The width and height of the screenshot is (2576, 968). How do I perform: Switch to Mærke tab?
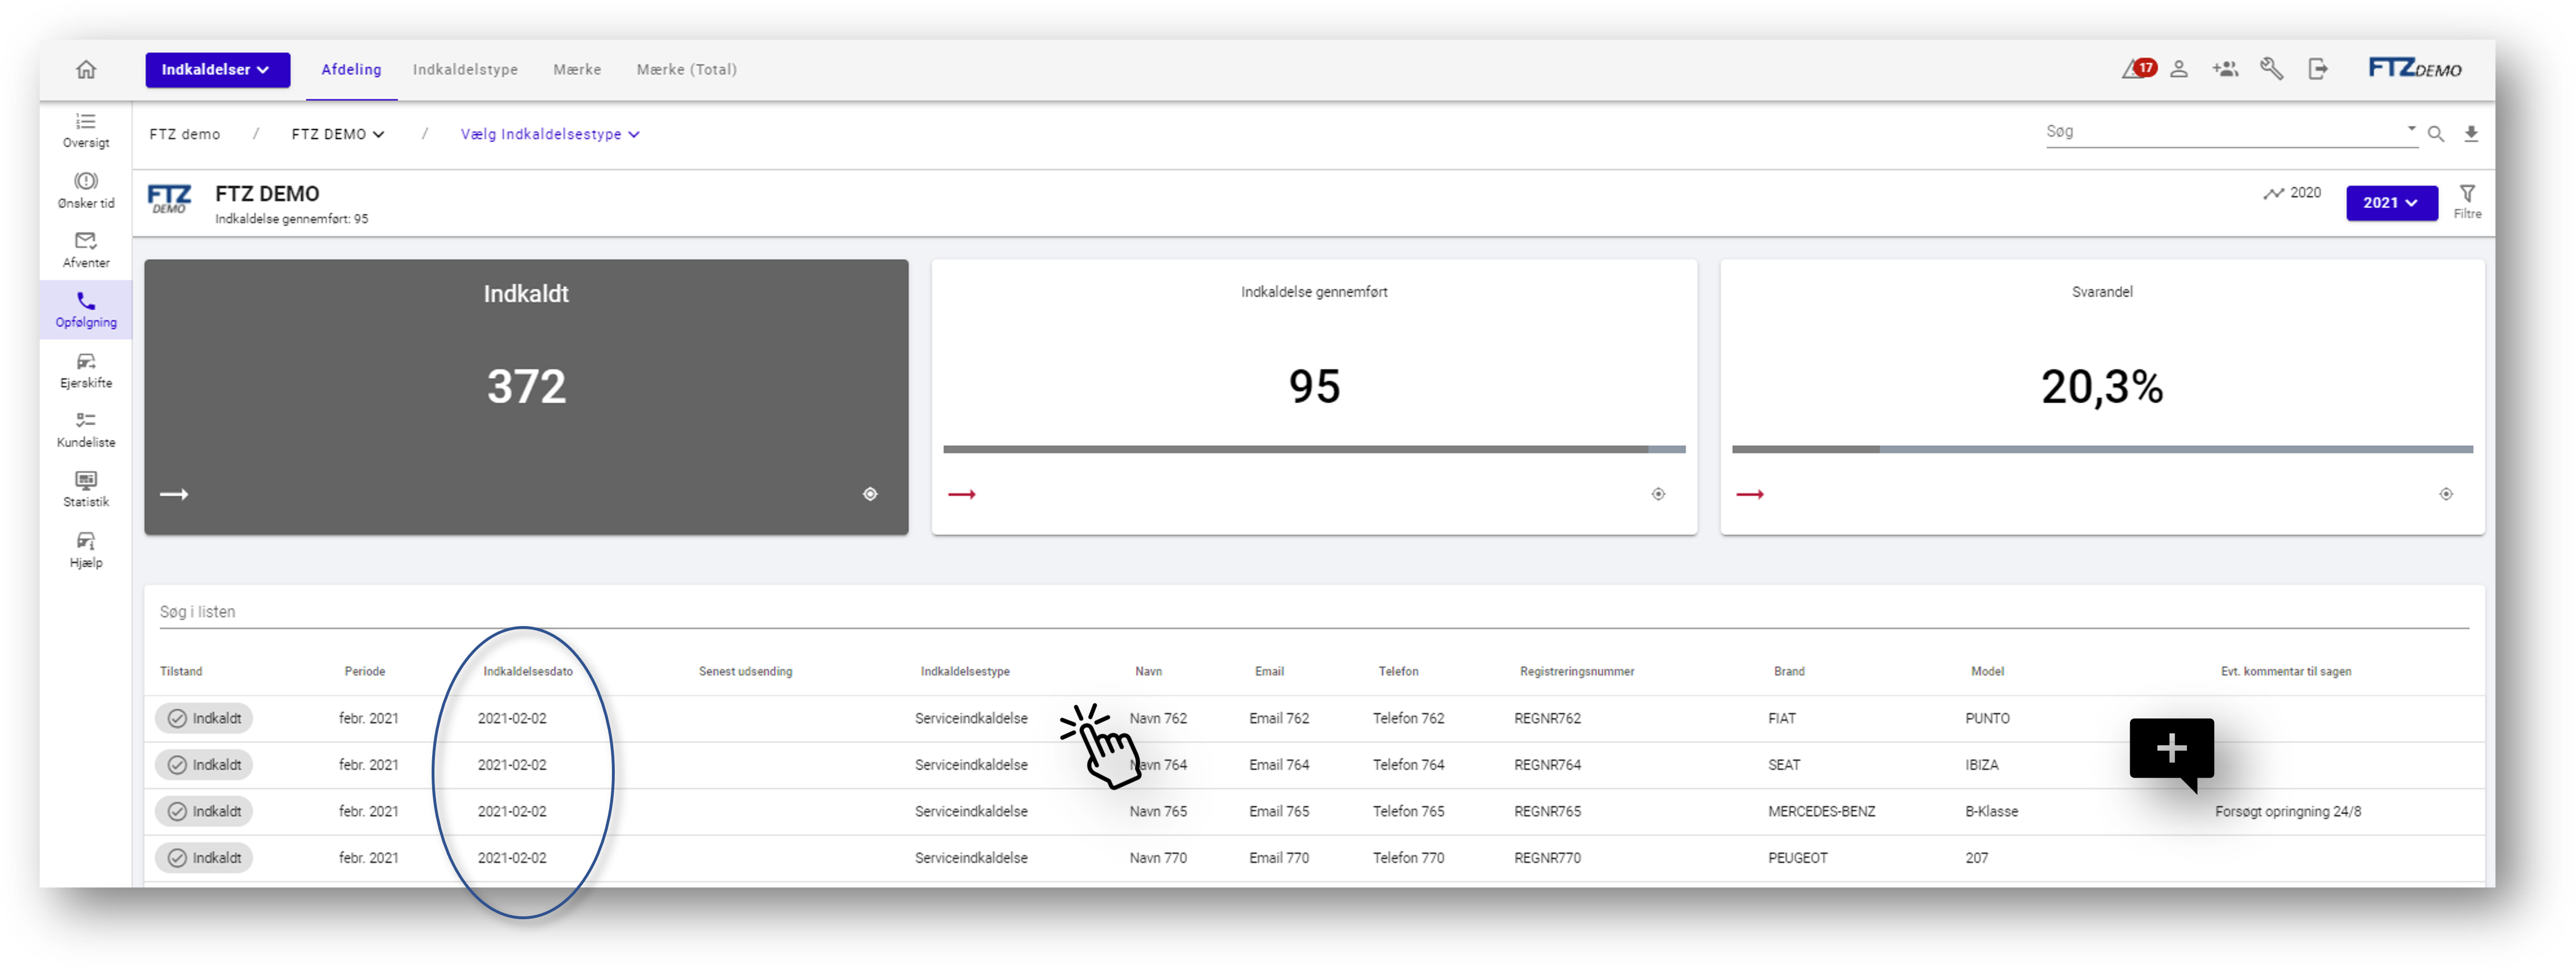(x=577, y=70)
